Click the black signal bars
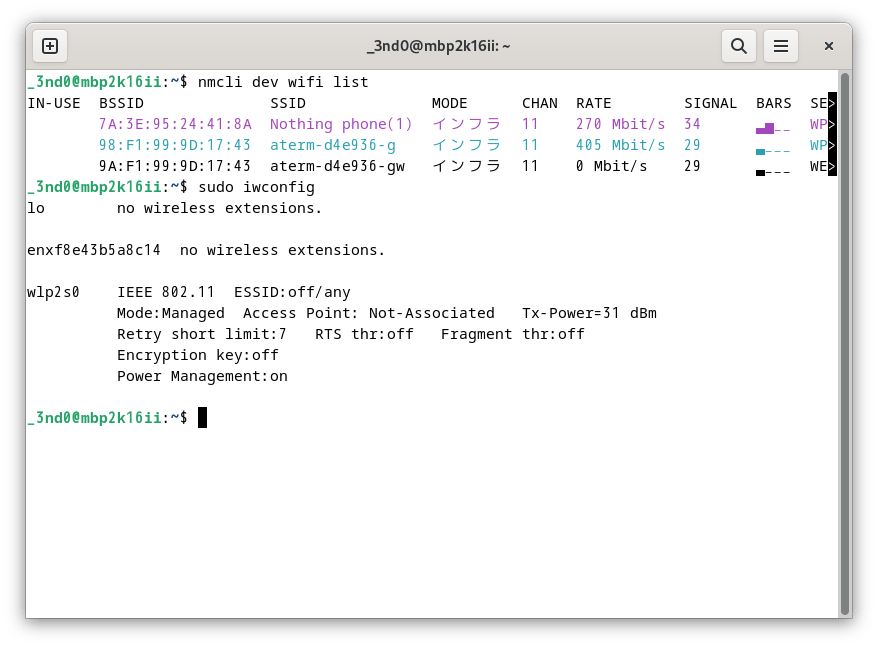Image resolution: width=878 pixels, height=647 pixels. point(773,173)
